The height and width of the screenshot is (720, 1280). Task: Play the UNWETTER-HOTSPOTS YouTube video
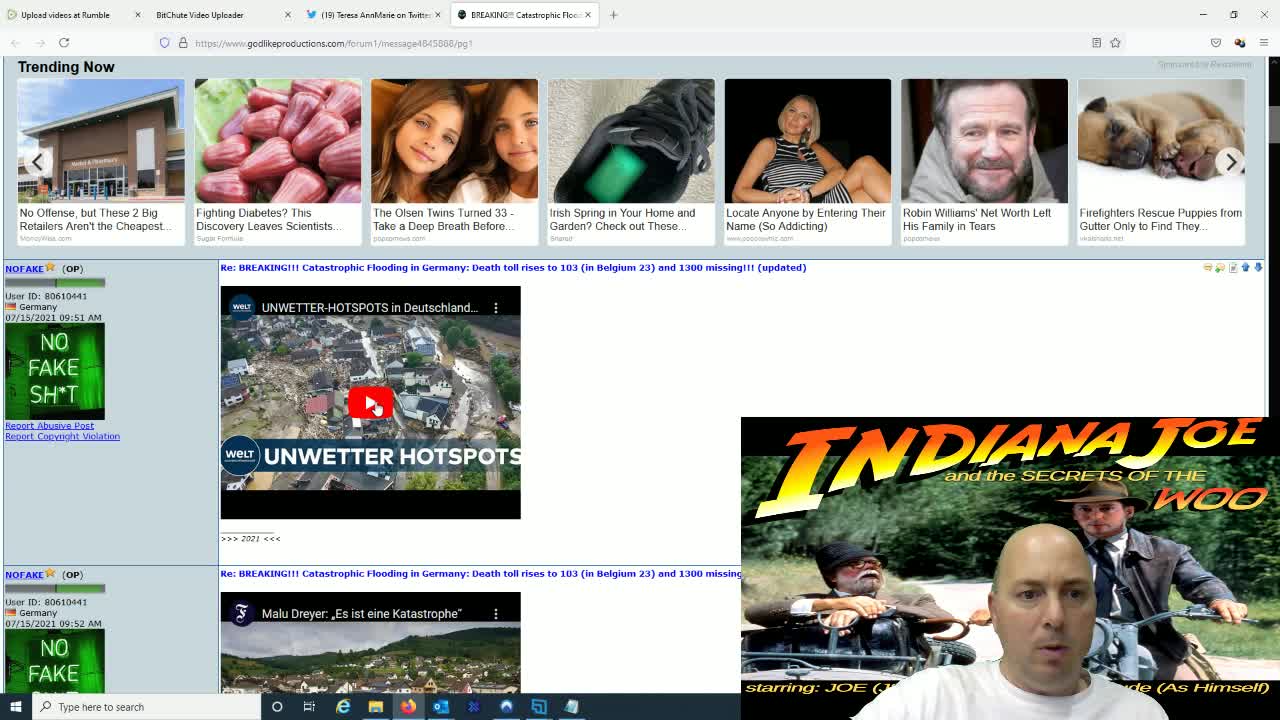tap(370, 403)
